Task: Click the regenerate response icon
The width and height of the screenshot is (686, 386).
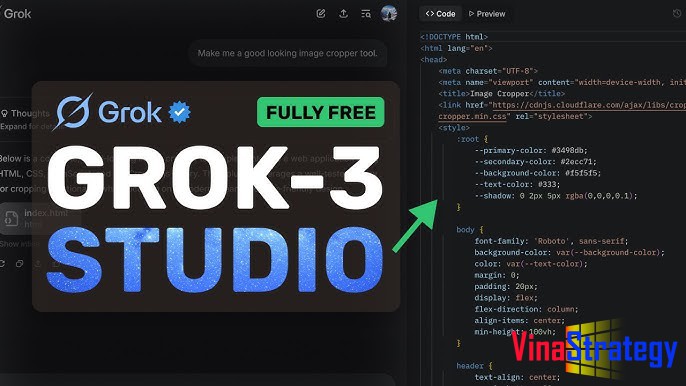Action: [2, 263]
